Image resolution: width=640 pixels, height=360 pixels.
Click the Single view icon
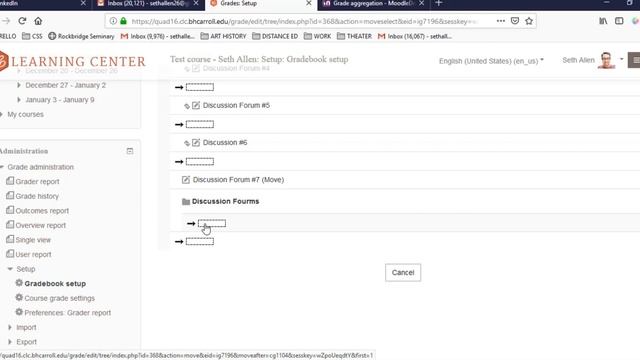pyautogui.click(x=10, y=239)
